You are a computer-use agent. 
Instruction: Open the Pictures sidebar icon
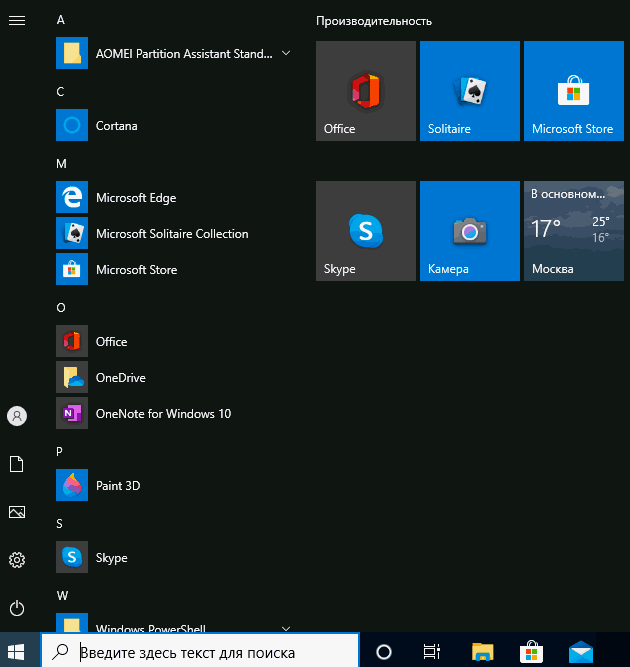(x=17, y=512)
